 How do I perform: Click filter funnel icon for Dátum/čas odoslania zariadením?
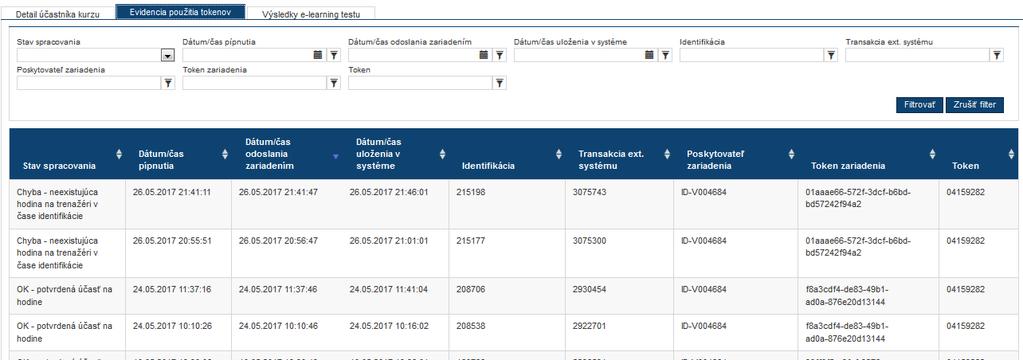click(x=499, y=55)
